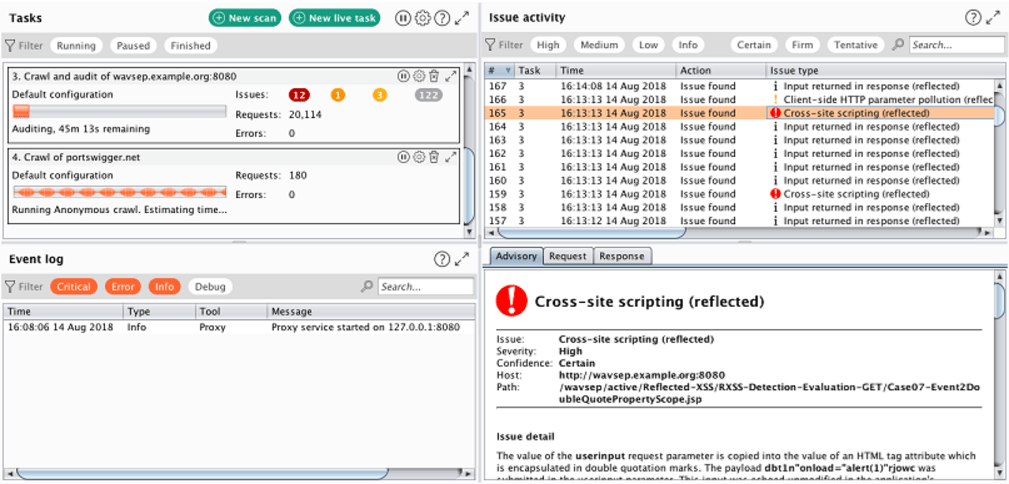Open the Response tab

[621, 256]
